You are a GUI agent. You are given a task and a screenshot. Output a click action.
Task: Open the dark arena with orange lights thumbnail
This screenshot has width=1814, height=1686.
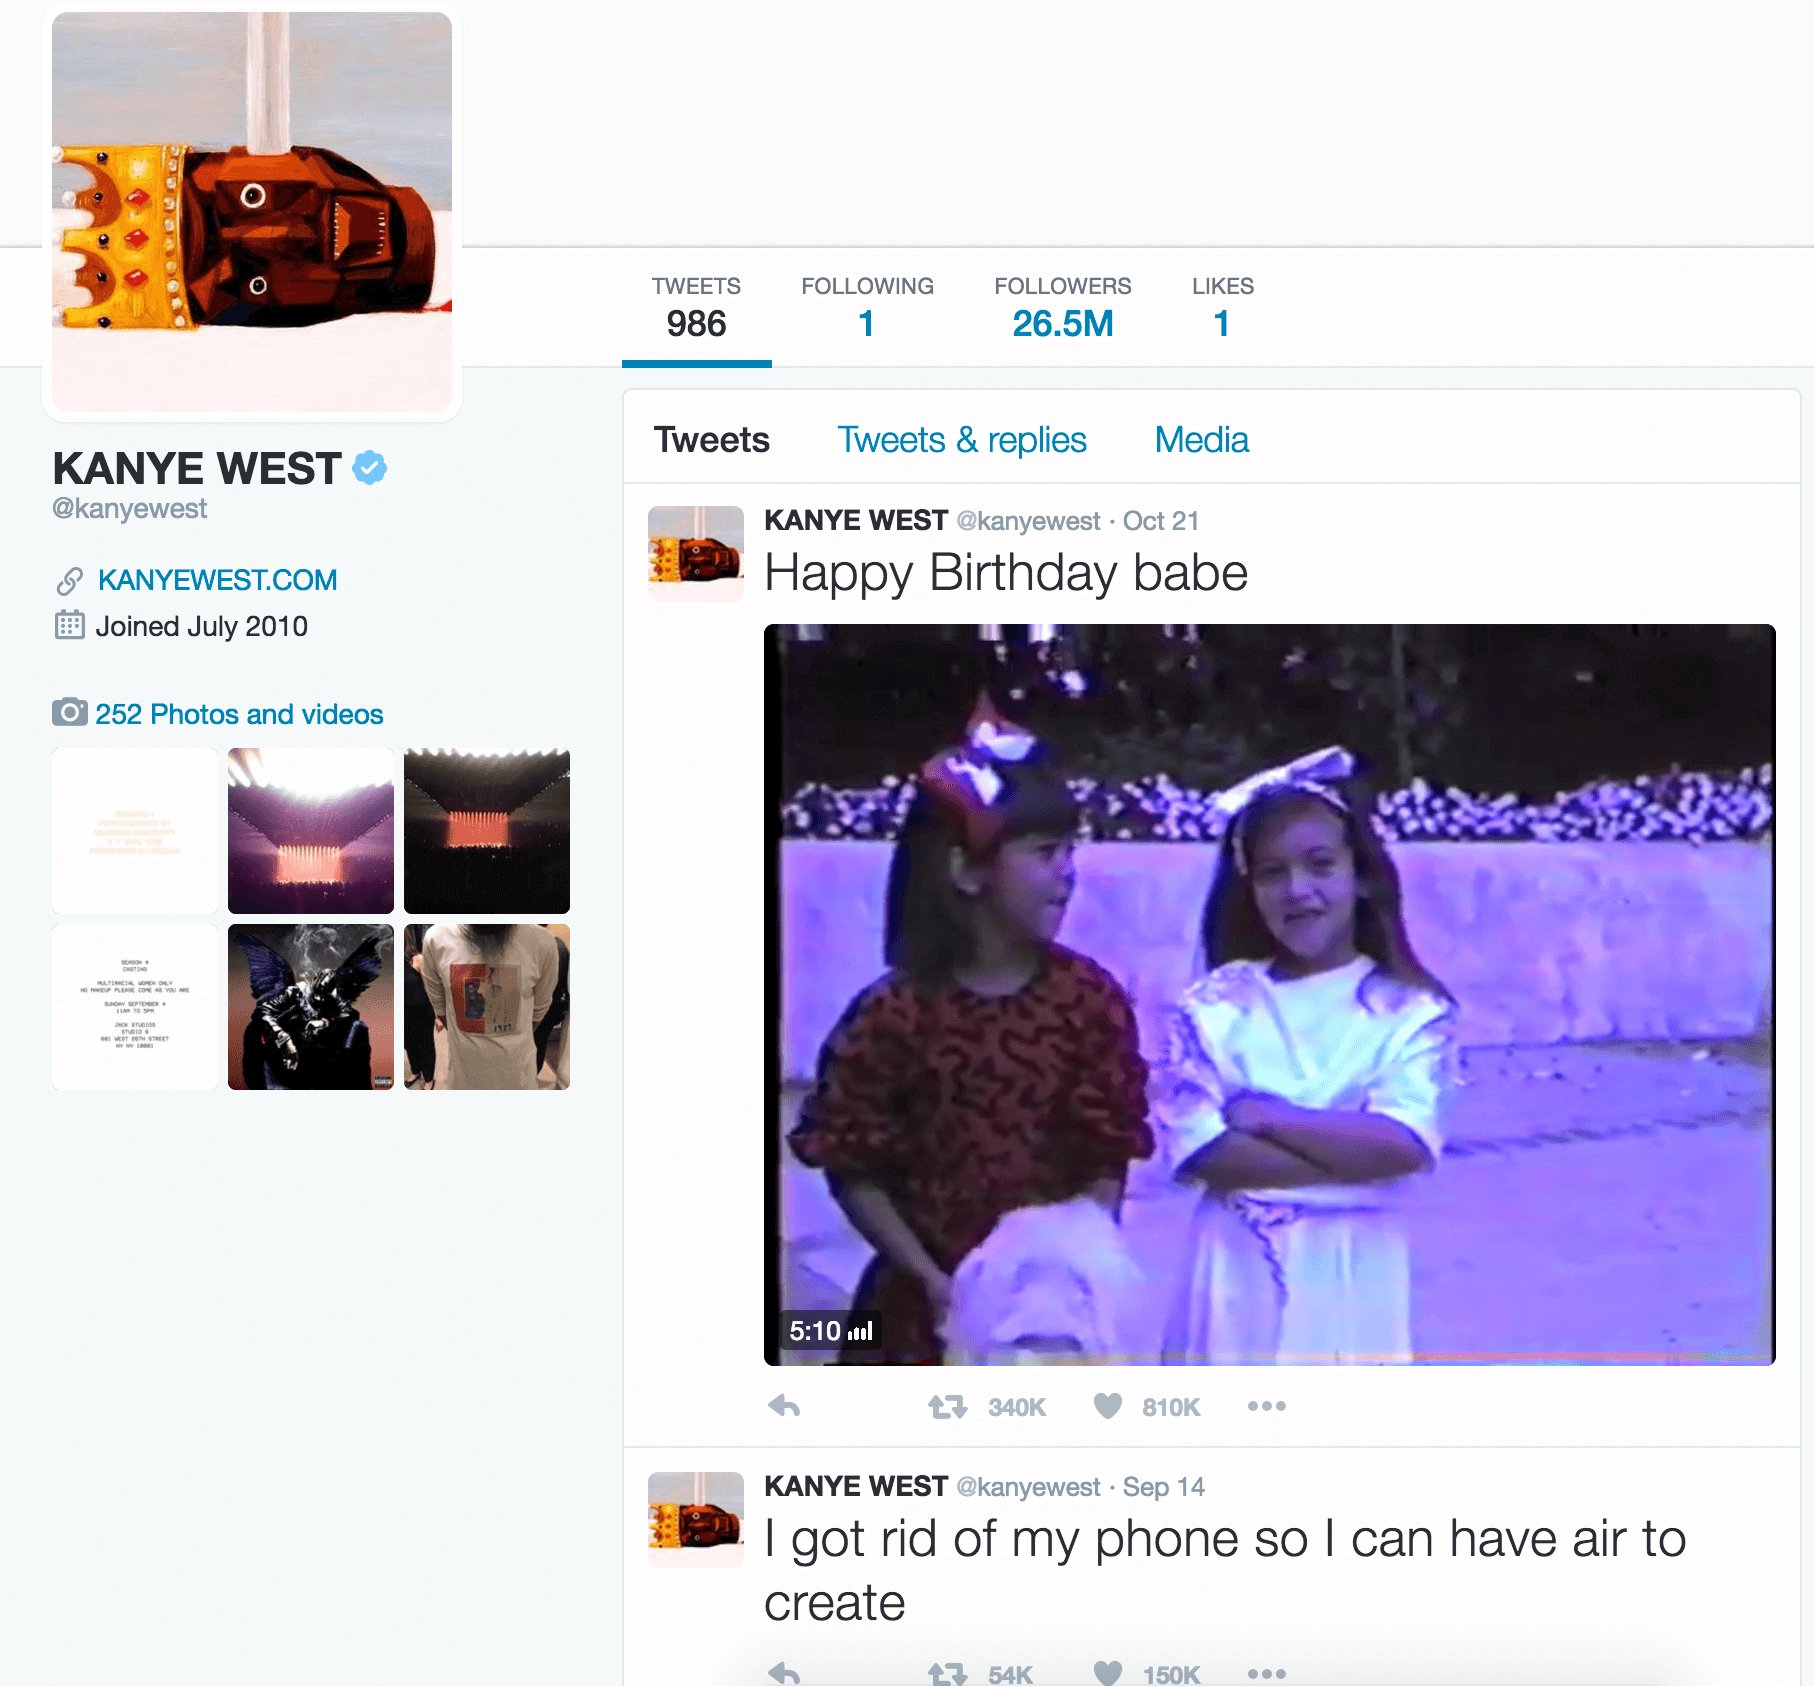coord(487,831)
